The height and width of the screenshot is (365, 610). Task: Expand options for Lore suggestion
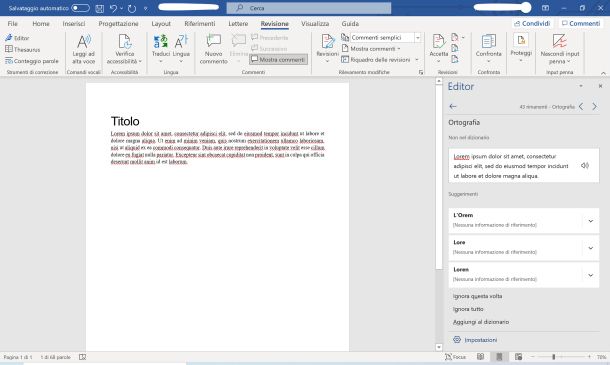591,248
